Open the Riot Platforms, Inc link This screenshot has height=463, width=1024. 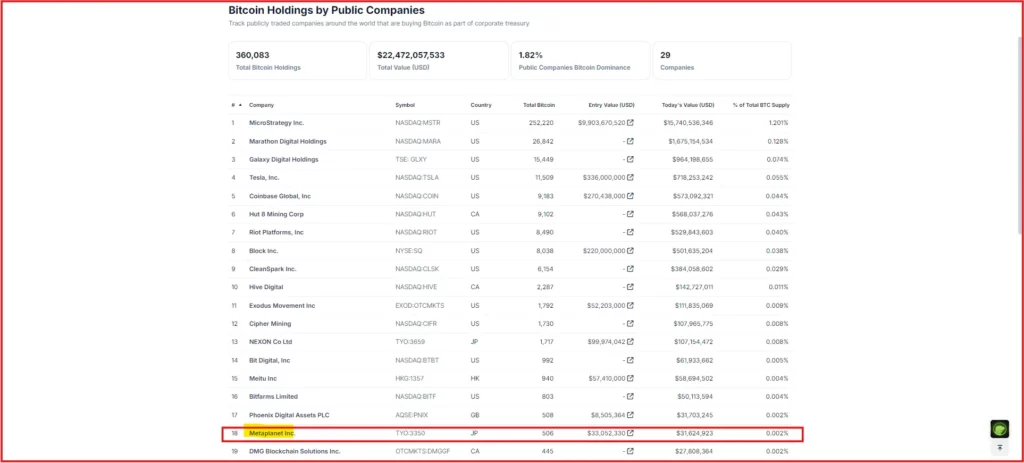[276, 232]
